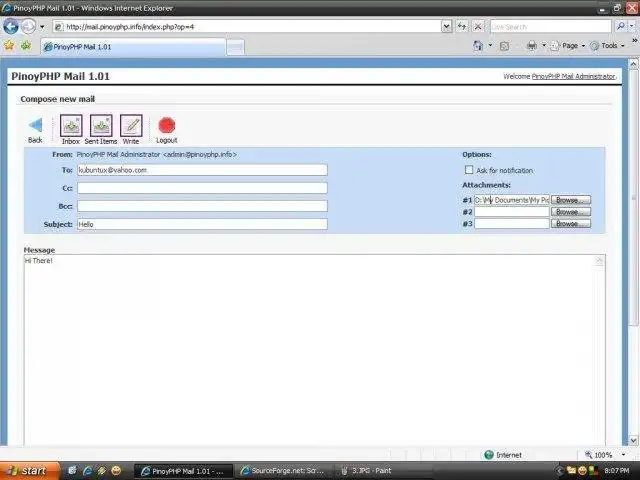Screen dimensions: 640x480
Task: Click in the To recipient field
Action: (202, 170)
